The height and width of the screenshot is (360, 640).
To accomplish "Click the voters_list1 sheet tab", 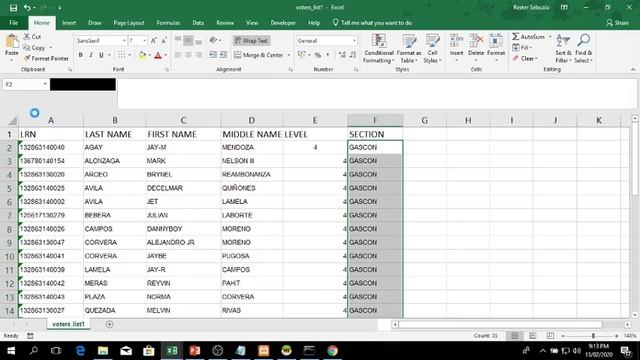I will tap(68, 324).
